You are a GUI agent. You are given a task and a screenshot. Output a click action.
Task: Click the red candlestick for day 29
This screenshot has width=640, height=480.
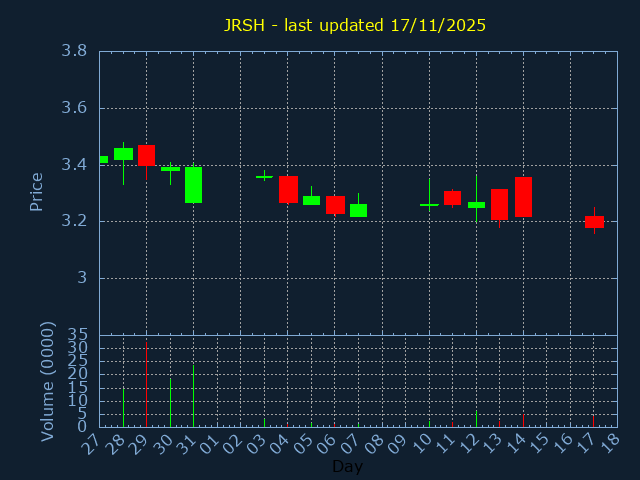[146, 155]
